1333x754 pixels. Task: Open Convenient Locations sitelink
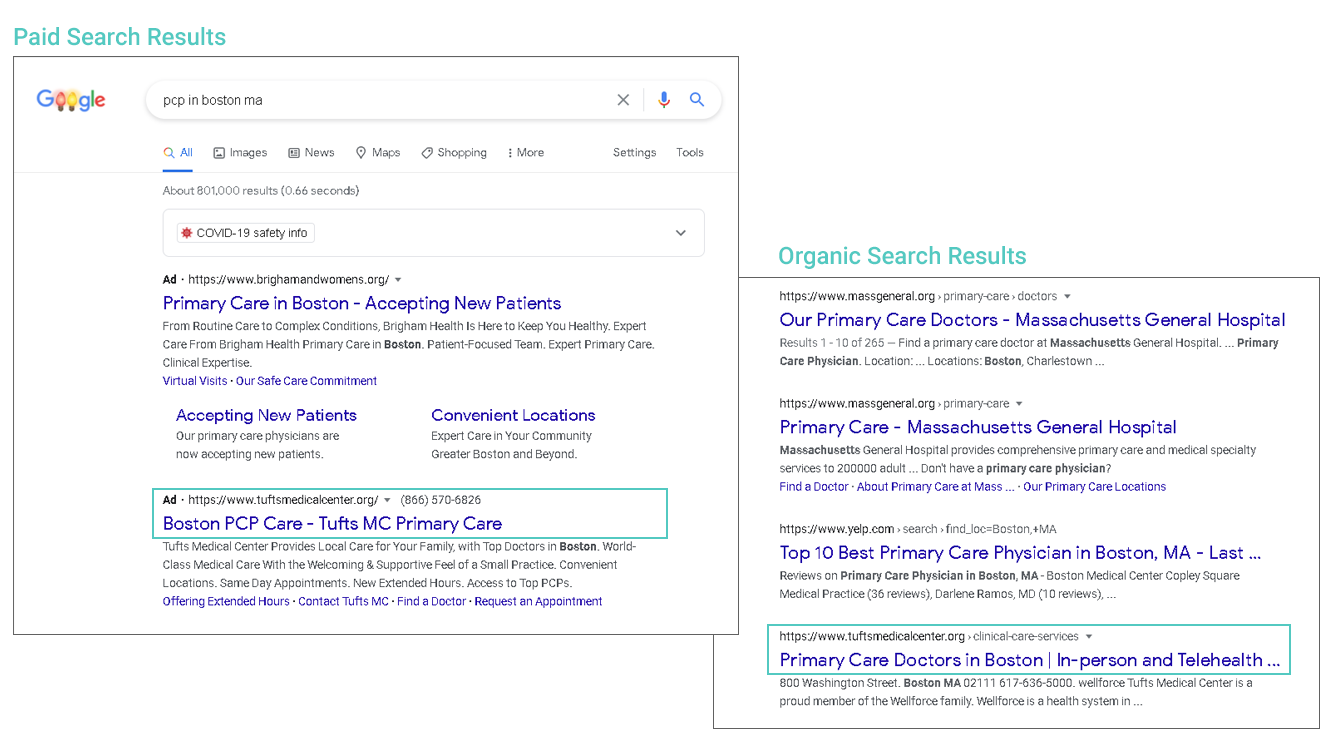tap(513, 415)
